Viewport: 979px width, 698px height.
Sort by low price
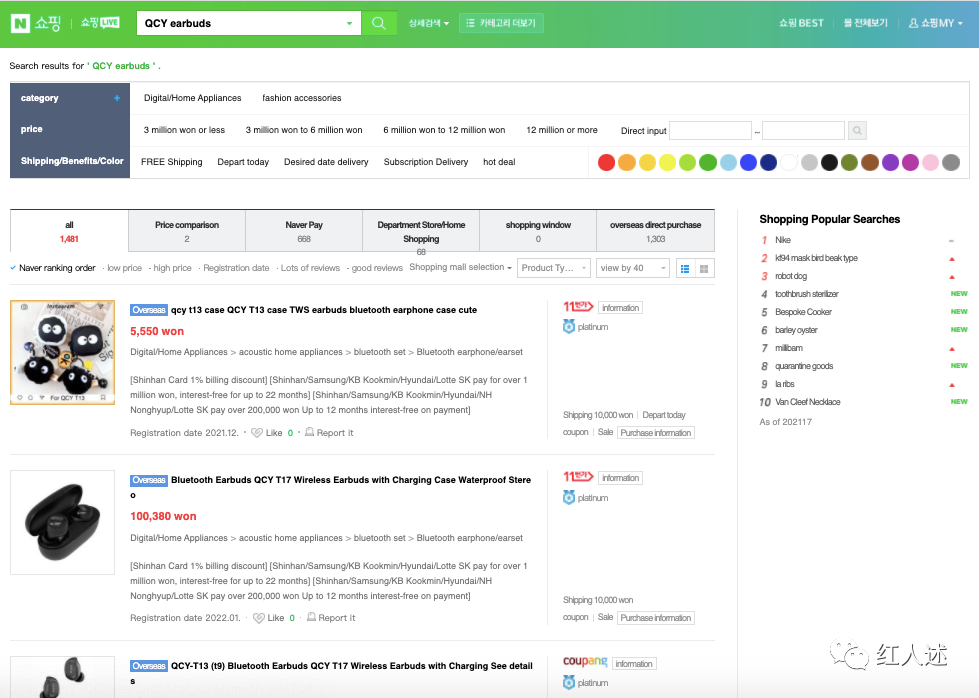pos(124,268)
